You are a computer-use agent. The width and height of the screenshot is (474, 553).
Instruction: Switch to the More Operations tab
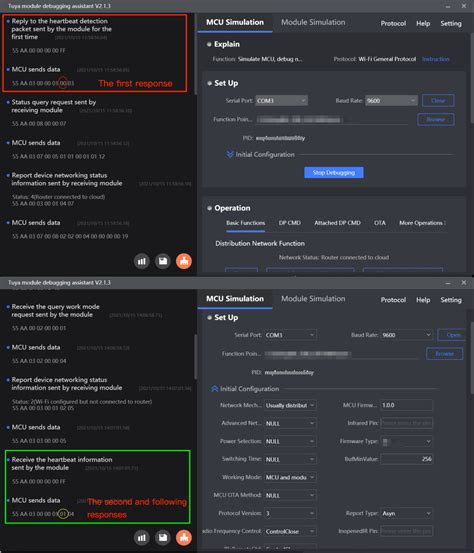click(421, 223)
